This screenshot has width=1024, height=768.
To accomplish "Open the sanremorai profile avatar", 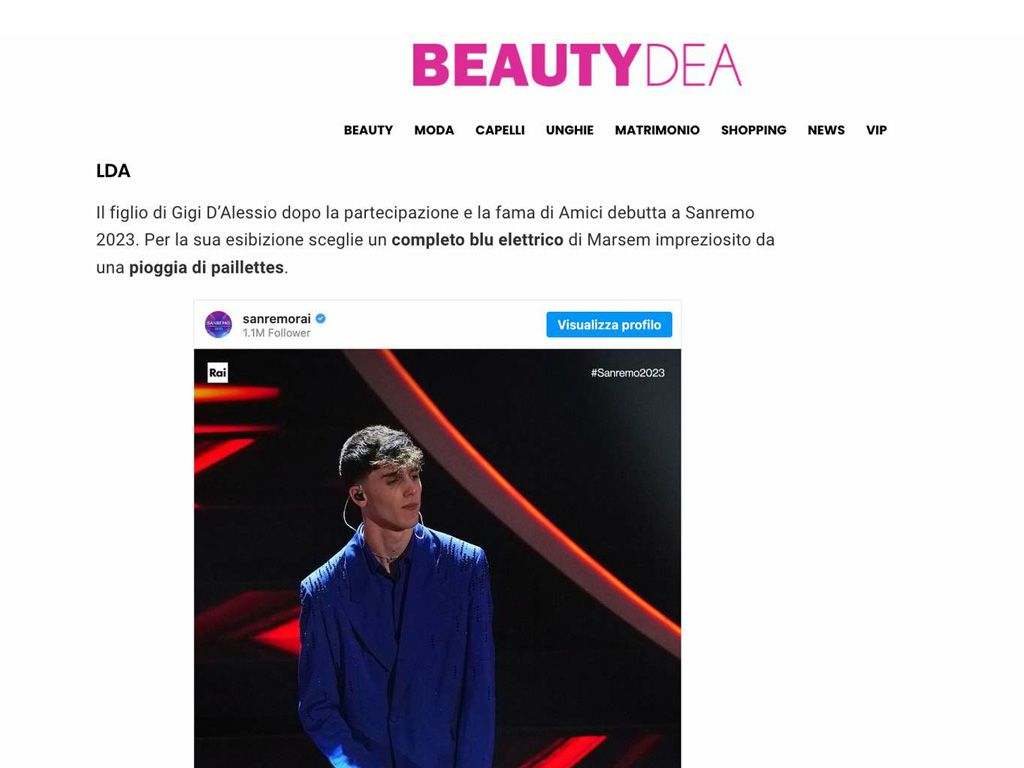I will (x=218, y=325).
